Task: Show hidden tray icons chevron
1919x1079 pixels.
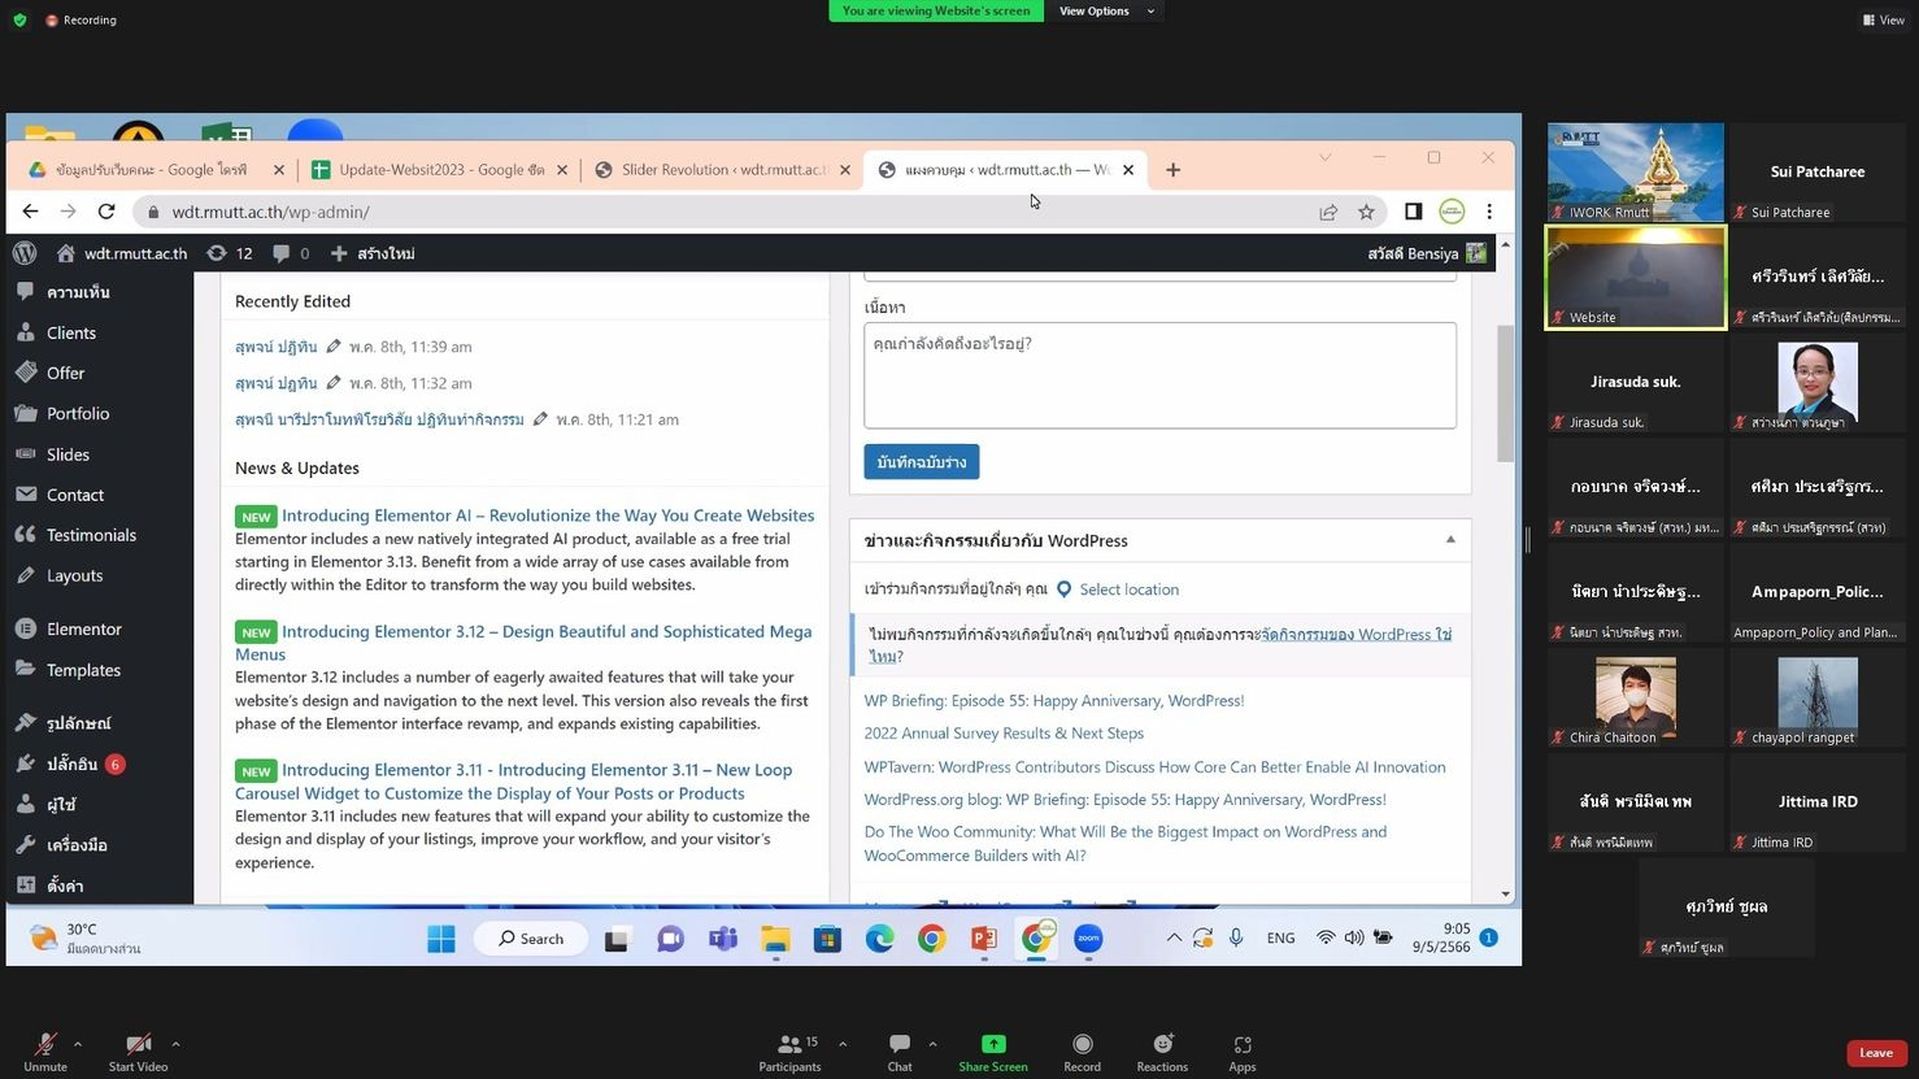Action: [x=1174, y=938]
